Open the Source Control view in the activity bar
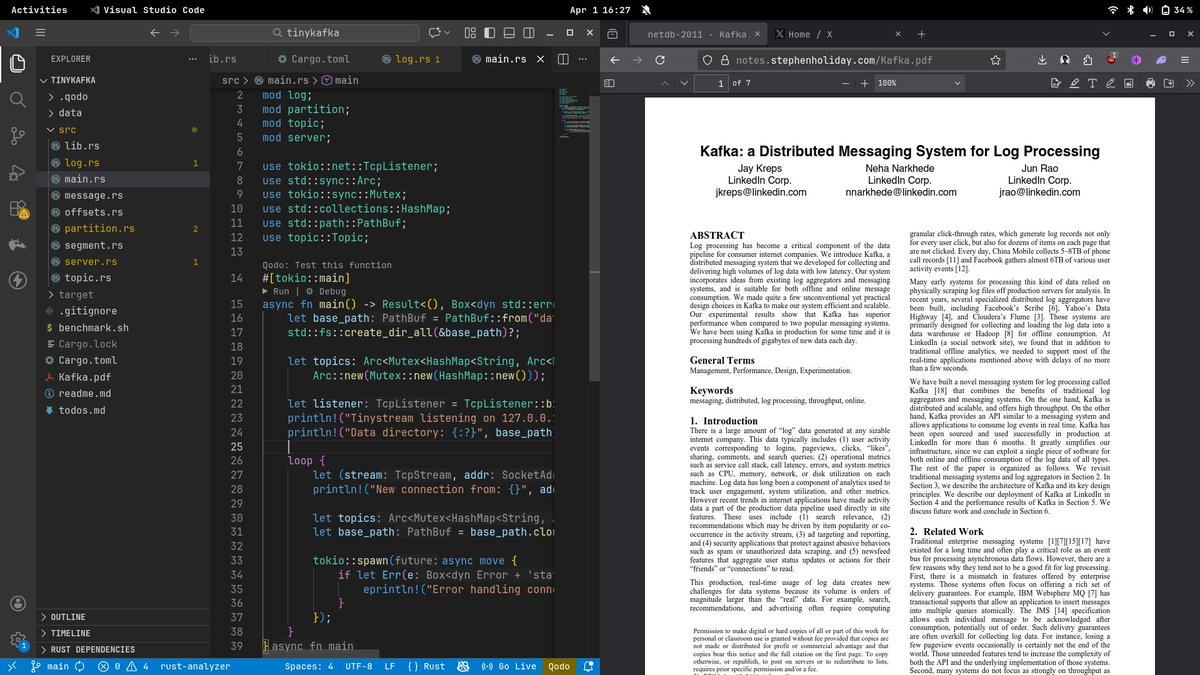Image resolution: width=1200 pixels, height=675 pixels. click(x=17, y=137)
